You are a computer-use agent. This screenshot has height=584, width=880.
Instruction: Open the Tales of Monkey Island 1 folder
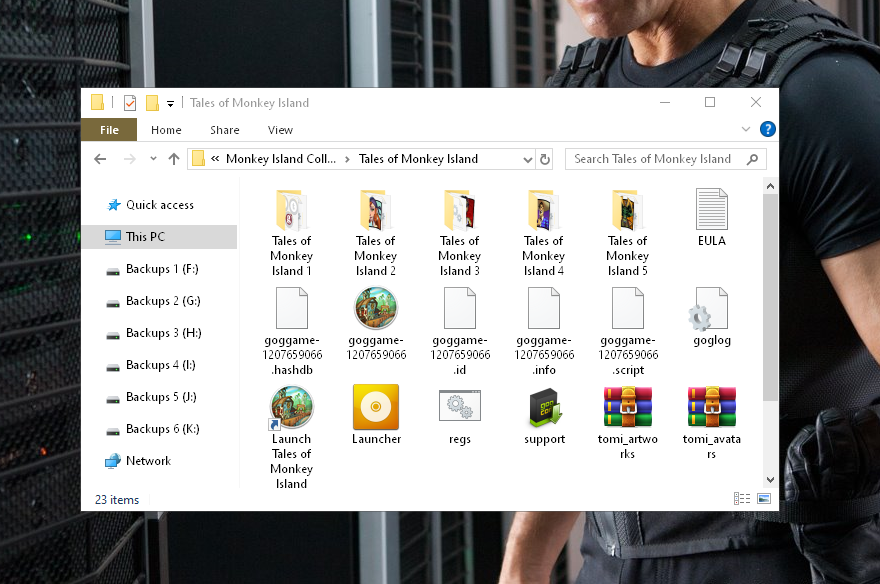pyautogui.click(x=291, y=233)
